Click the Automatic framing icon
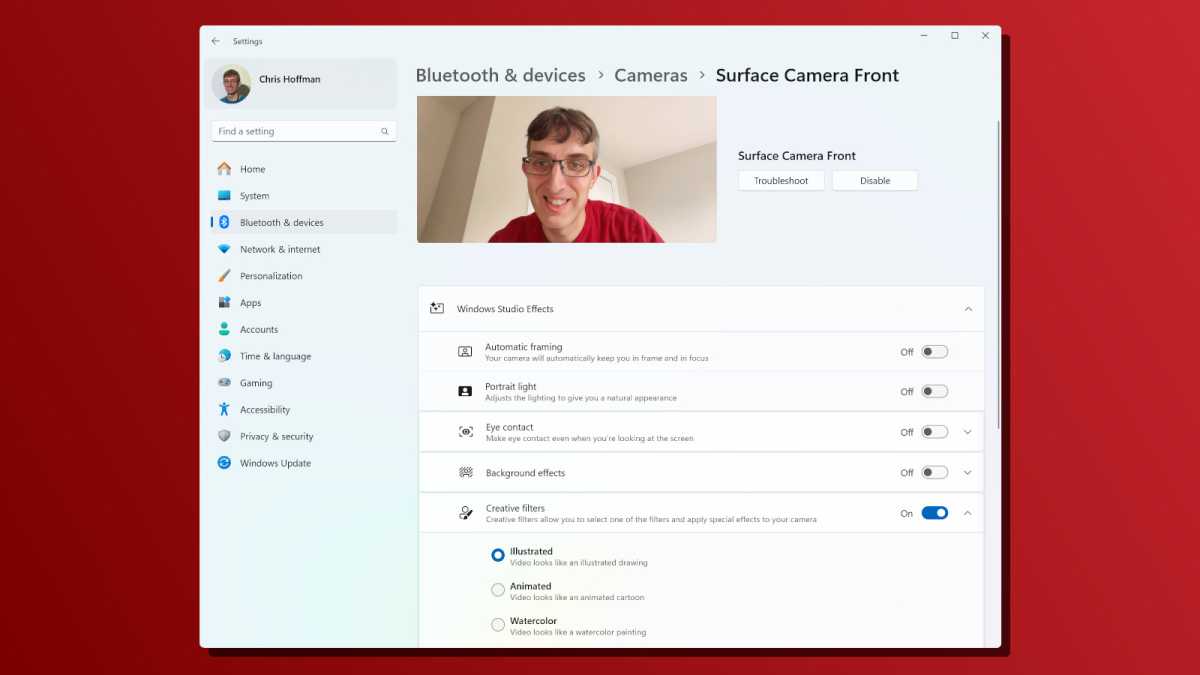This screenshot has width=1200, height=675. [465, 351]
